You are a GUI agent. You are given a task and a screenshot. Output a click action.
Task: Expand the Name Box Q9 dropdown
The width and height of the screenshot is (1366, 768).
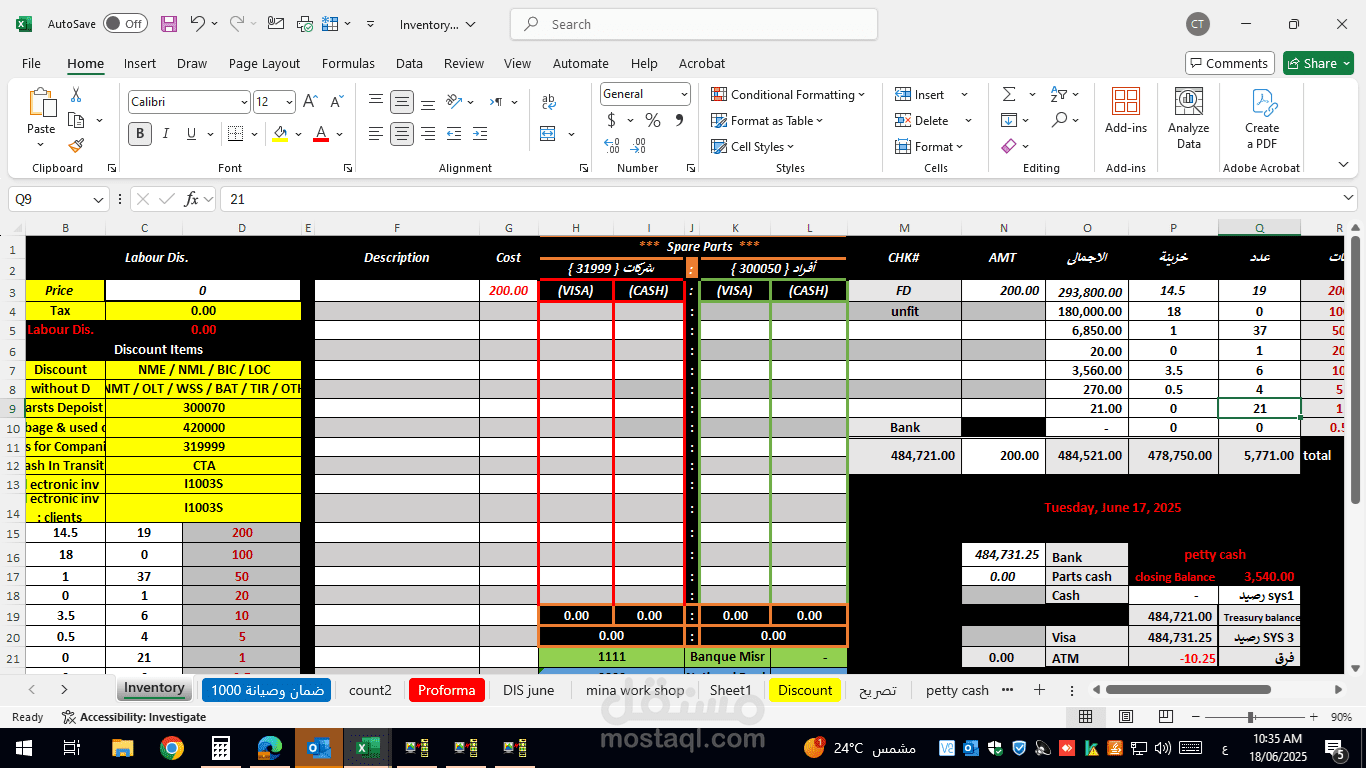click(x=98, y=199)
